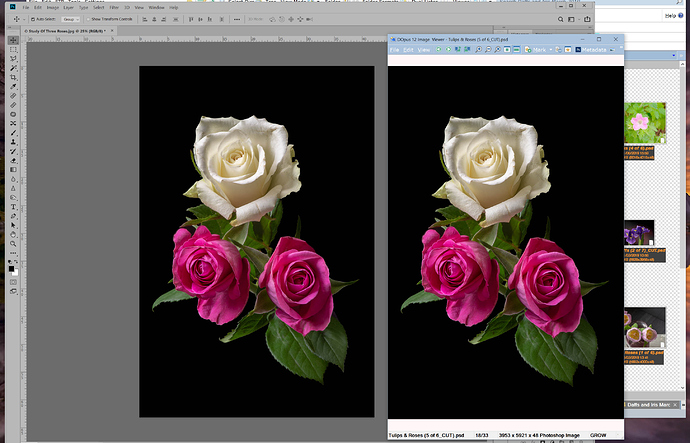Click the 3D mode orbit icon

coord(272,19)
